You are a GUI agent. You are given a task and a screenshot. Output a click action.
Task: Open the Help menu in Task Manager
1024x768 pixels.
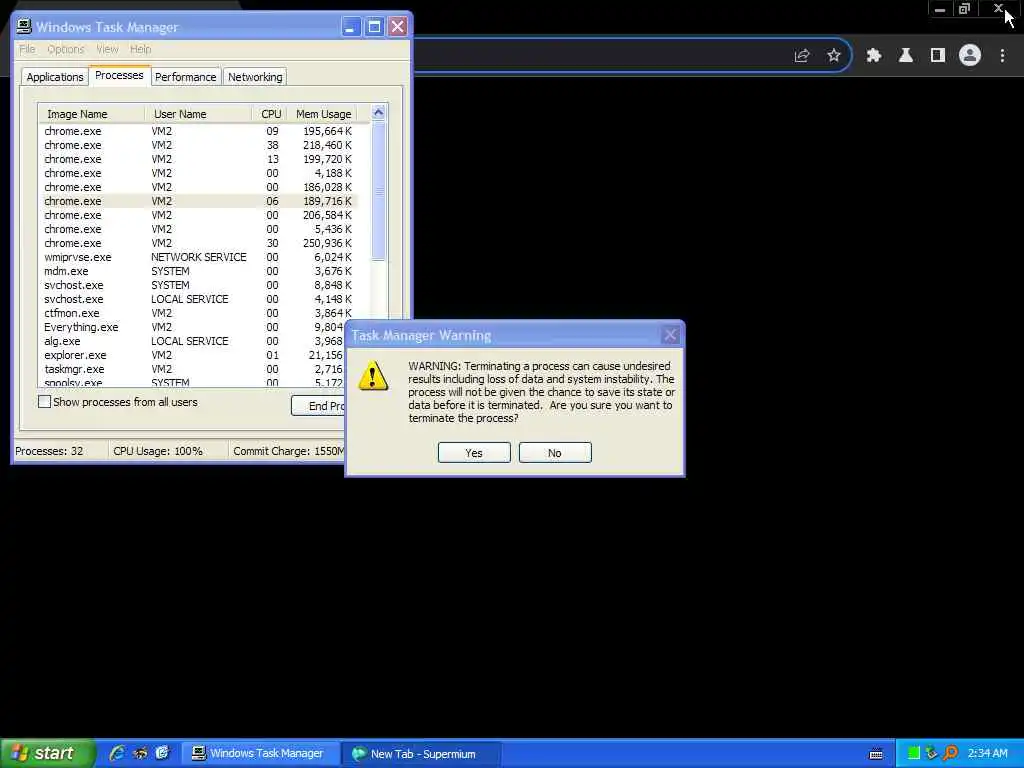pos(140,49)
